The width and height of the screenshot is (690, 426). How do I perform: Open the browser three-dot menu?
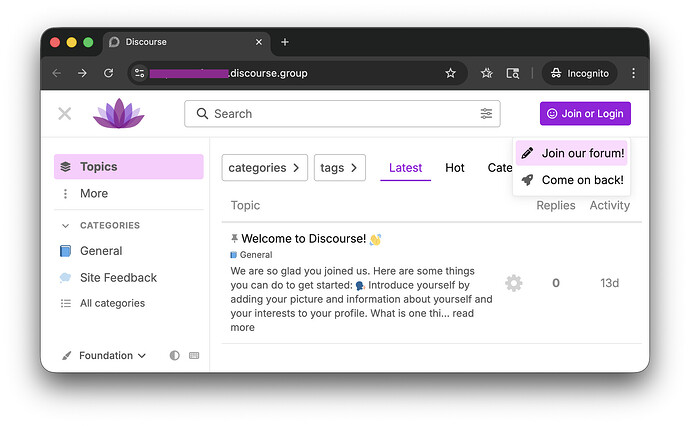point(633,73)
